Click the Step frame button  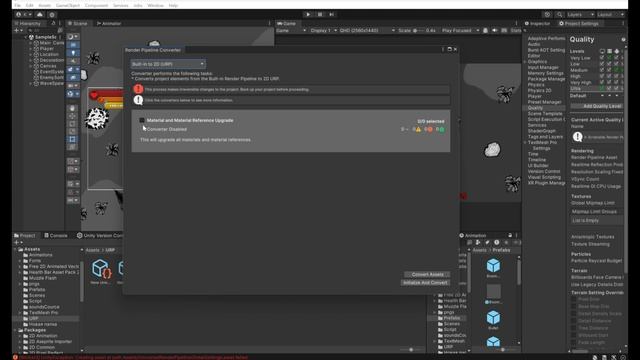(331, 14)
